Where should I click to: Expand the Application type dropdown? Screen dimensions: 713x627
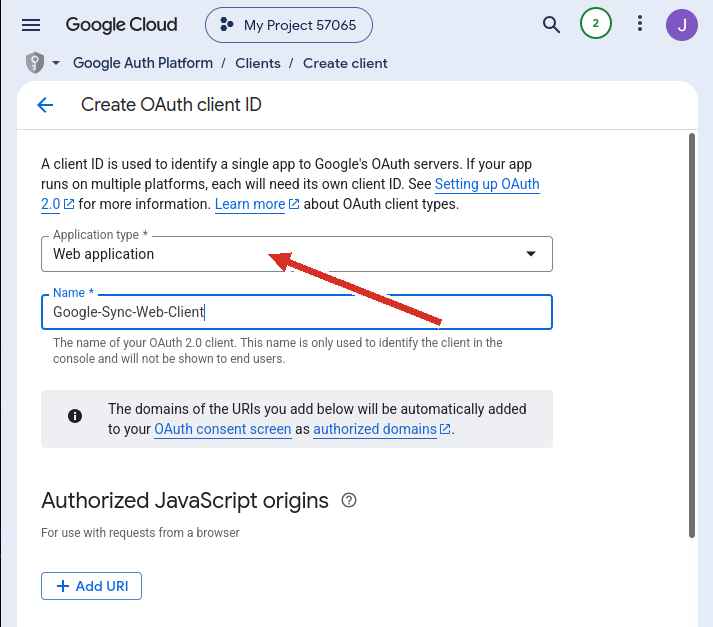pos(297,254)
